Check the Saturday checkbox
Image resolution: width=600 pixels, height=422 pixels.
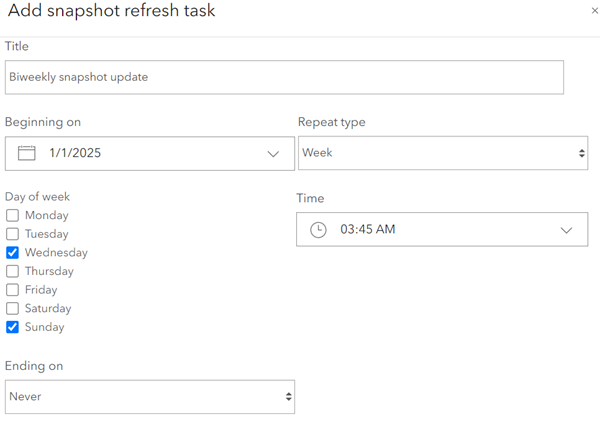(12, 309)
